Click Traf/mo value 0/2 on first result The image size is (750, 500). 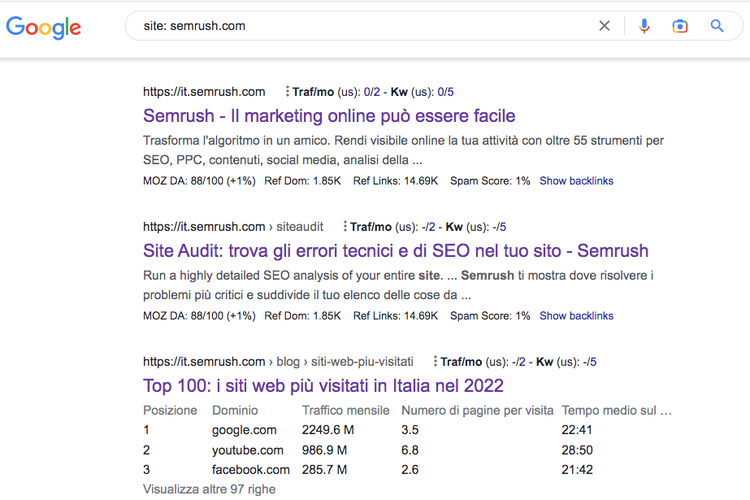point(372,92)
